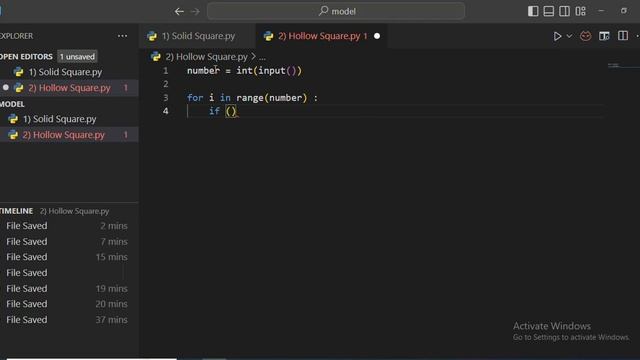Open the Explorer more actions menu

coord(122,36)
